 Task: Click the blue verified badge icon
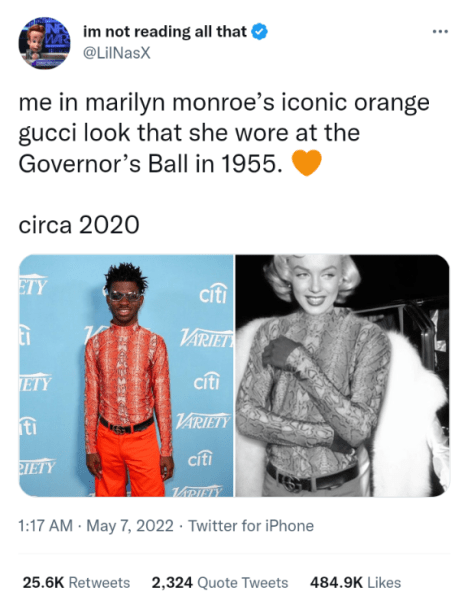click(x=259, y=32)
